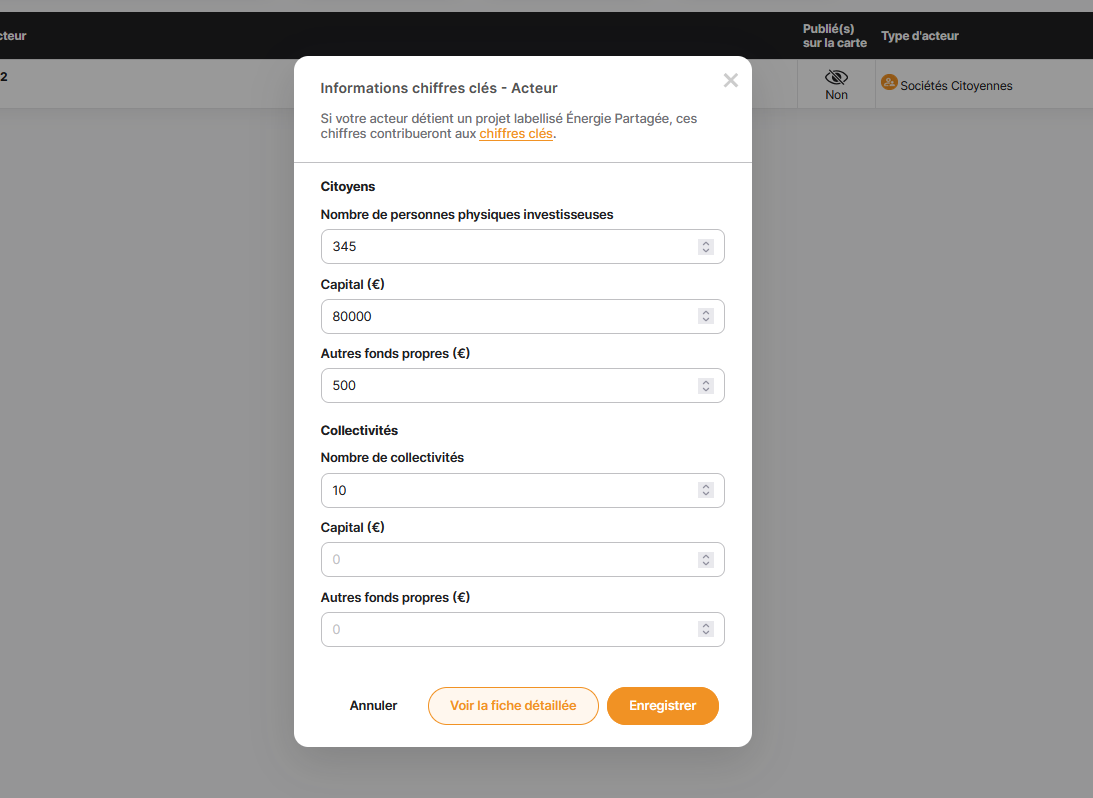Click the orange Sociétés Citoyennes actor icon
This screenshot has width=1093, height=798.
889,83
